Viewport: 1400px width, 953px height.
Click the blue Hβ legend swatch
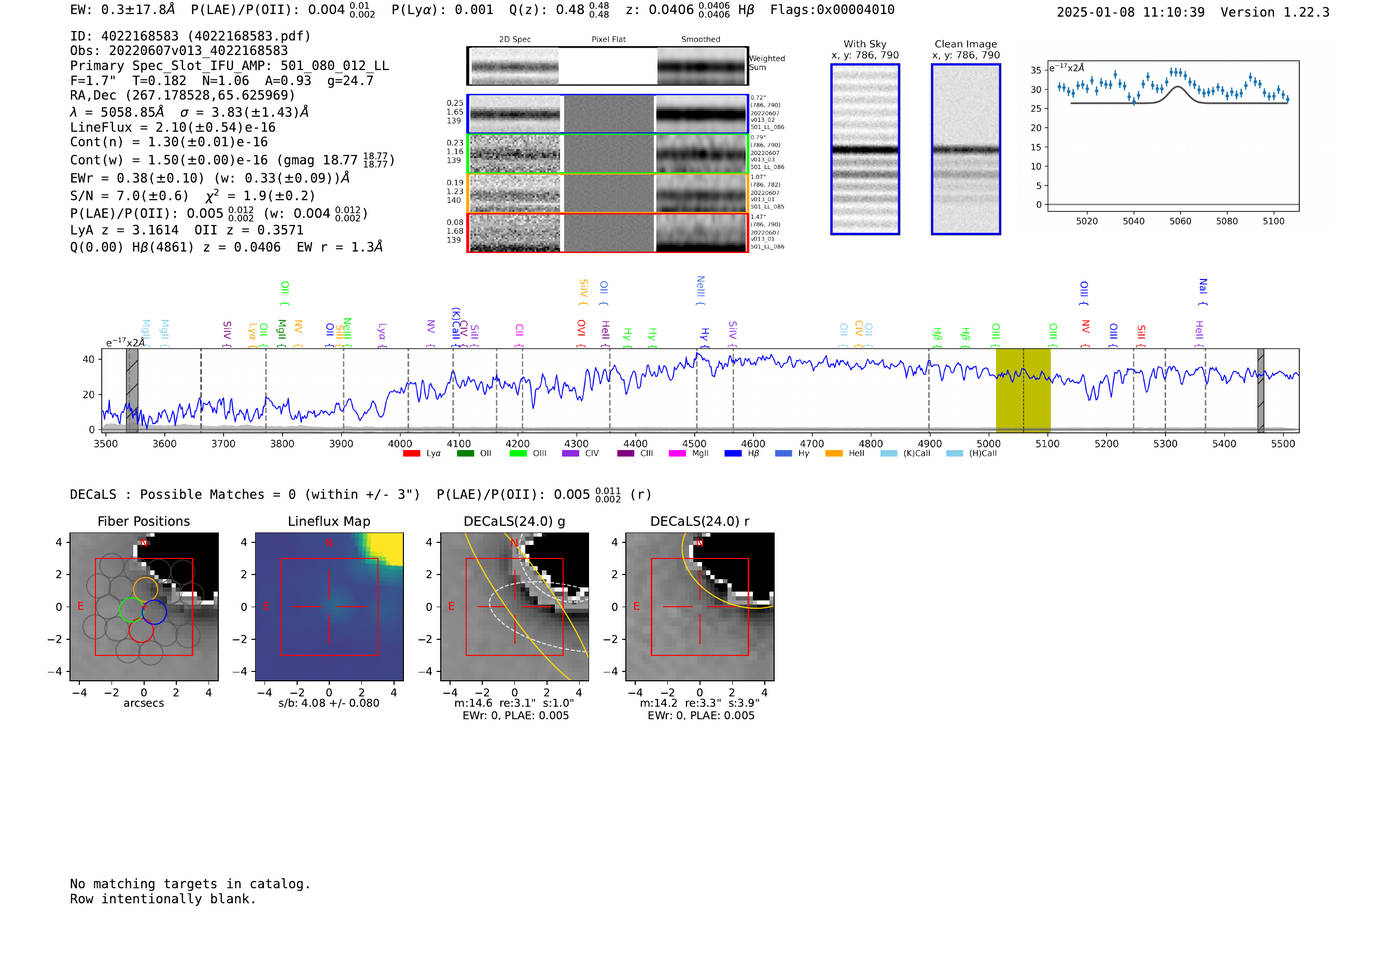click(733, 454)
